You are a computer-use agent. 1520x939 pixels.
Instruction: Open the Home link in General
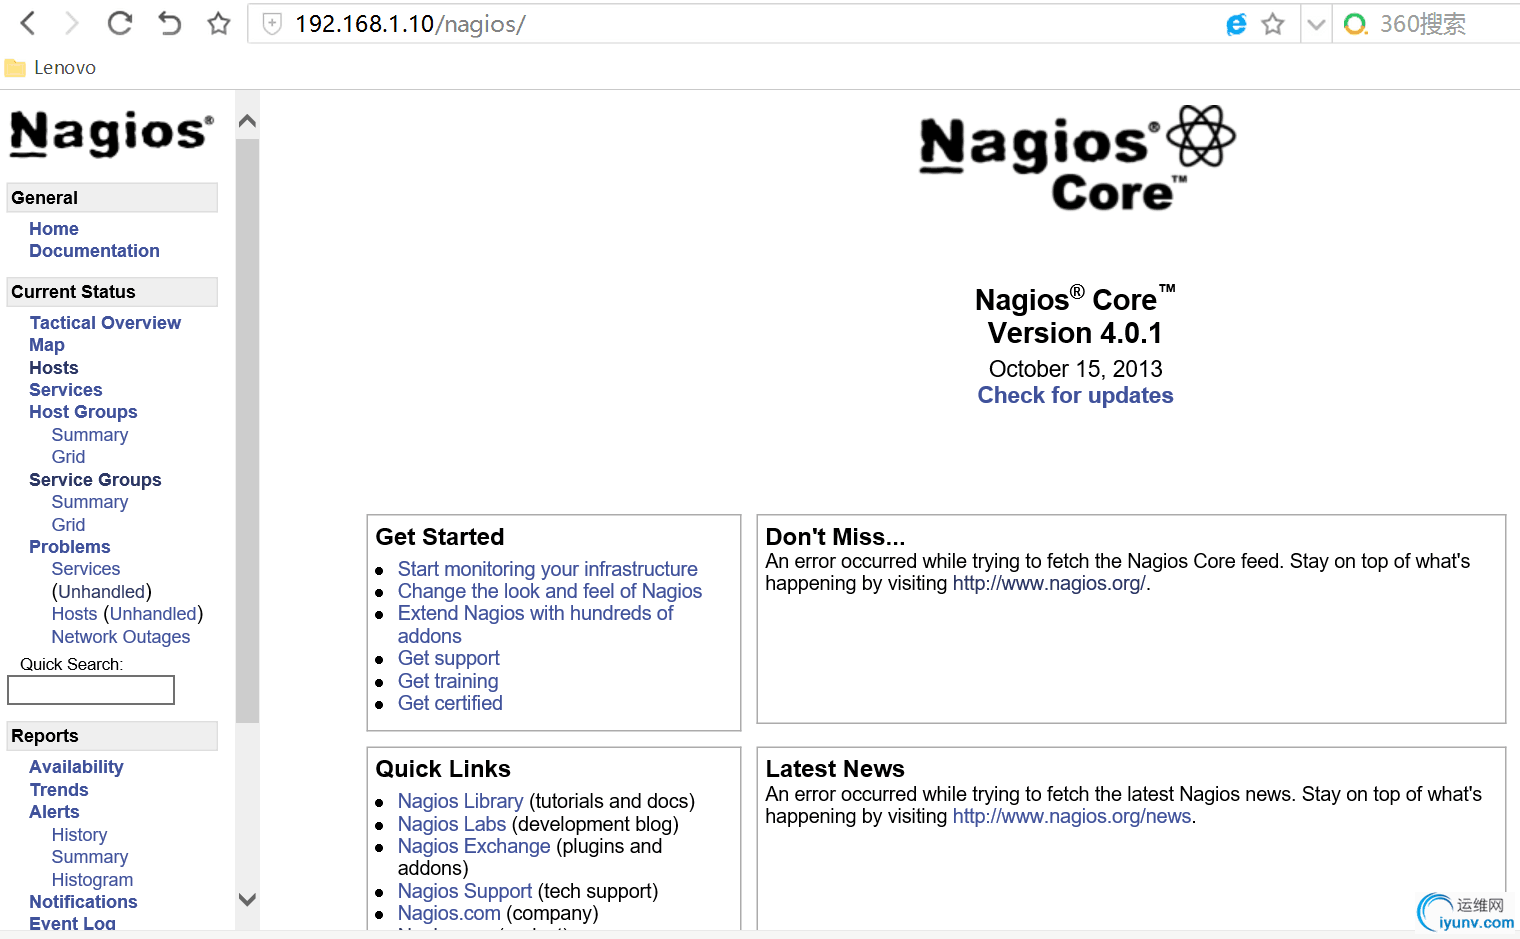coord(54,229)
